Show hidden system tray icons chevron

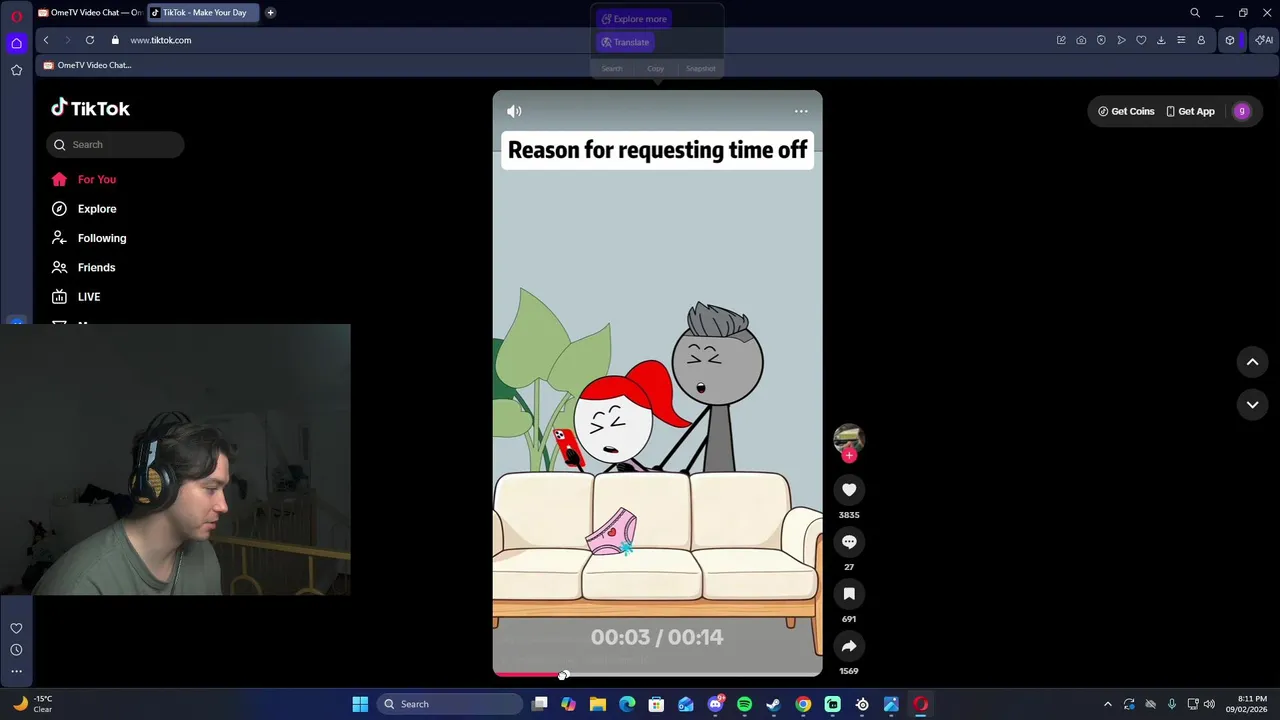coord(1107,704)
